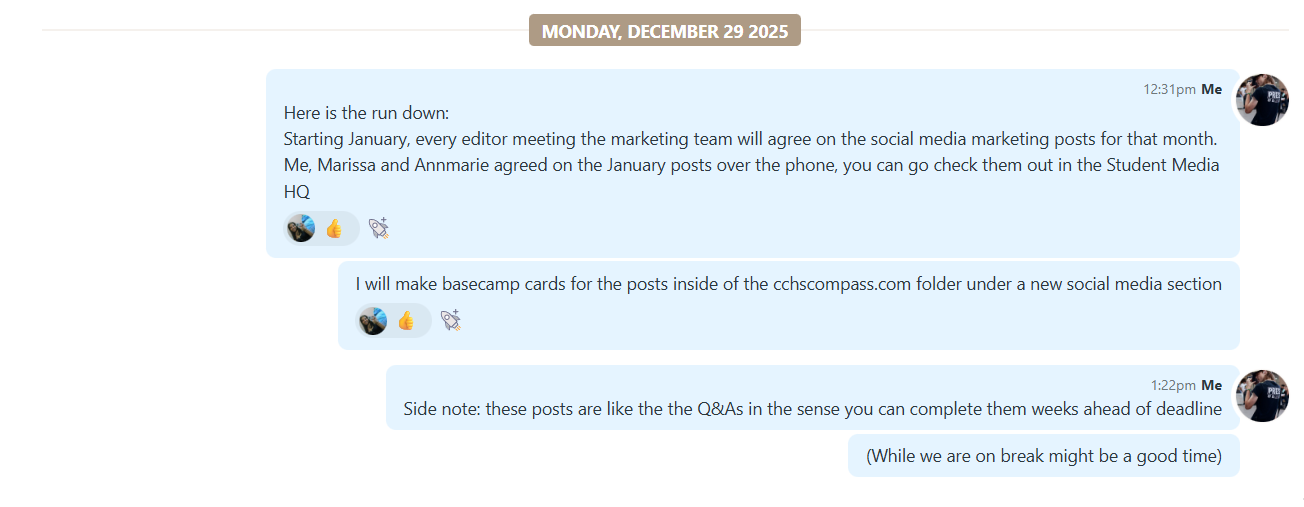Click the 12:31pm timestamp

(x=1169, y=89)
